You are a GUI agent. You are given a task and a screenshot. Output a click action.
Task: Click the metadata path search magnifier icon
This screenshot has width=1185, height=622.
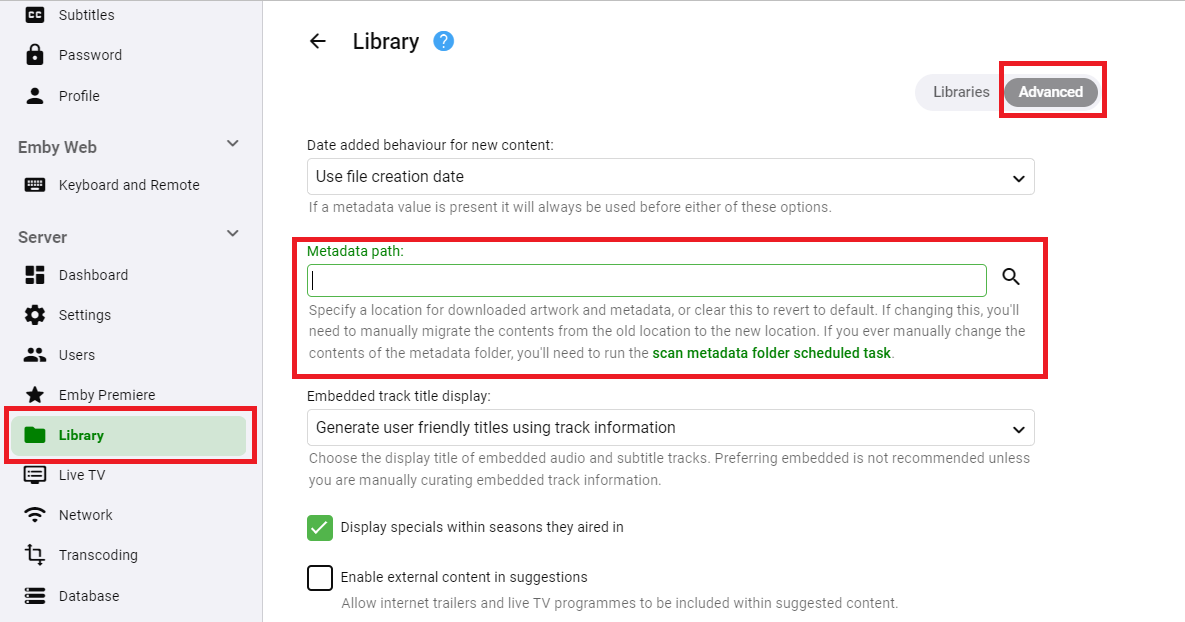coord(1011,278)
